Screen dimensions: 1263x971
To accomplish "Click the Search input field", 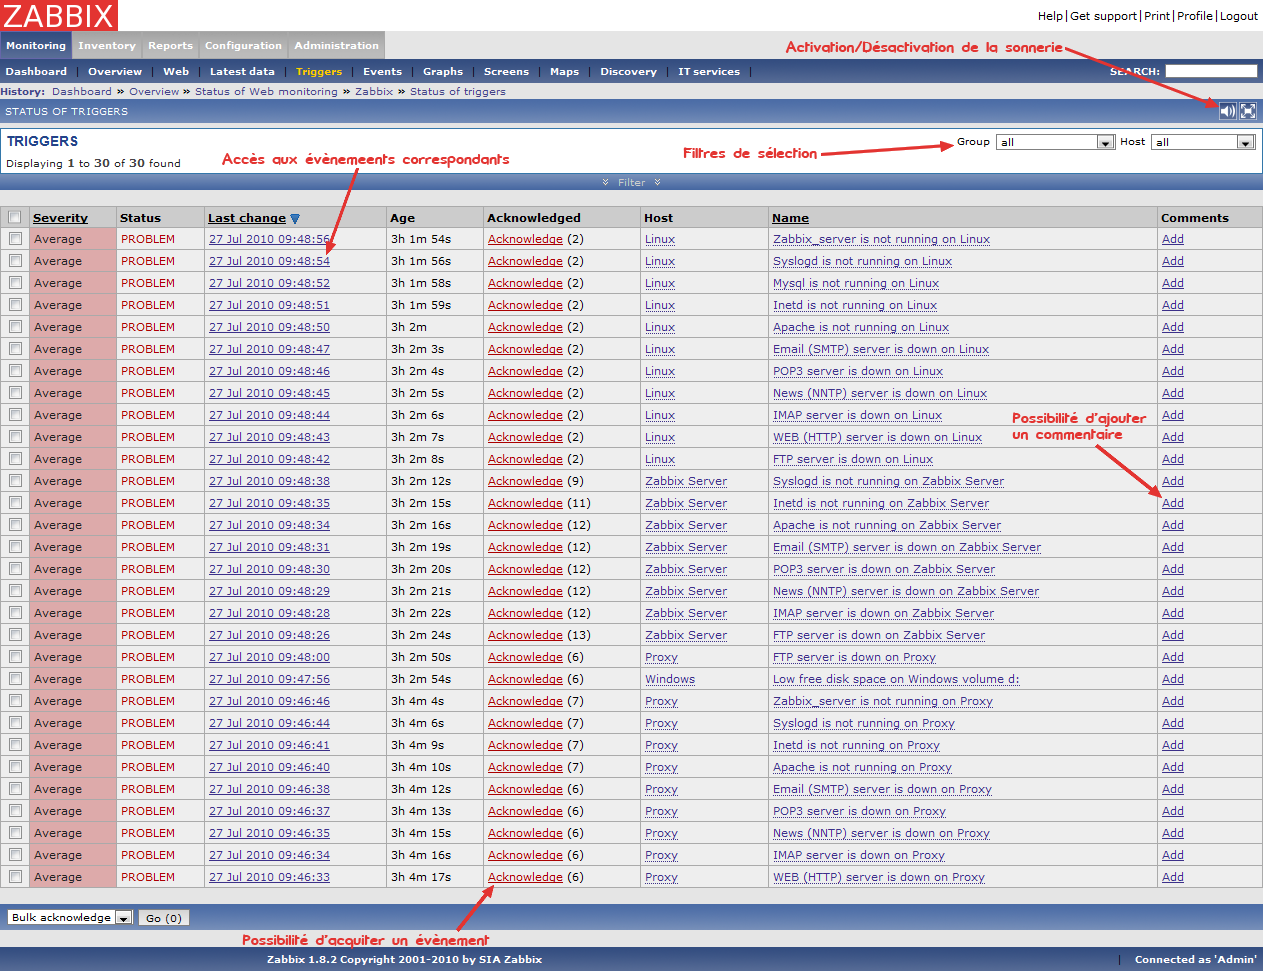I will 1210,71.
